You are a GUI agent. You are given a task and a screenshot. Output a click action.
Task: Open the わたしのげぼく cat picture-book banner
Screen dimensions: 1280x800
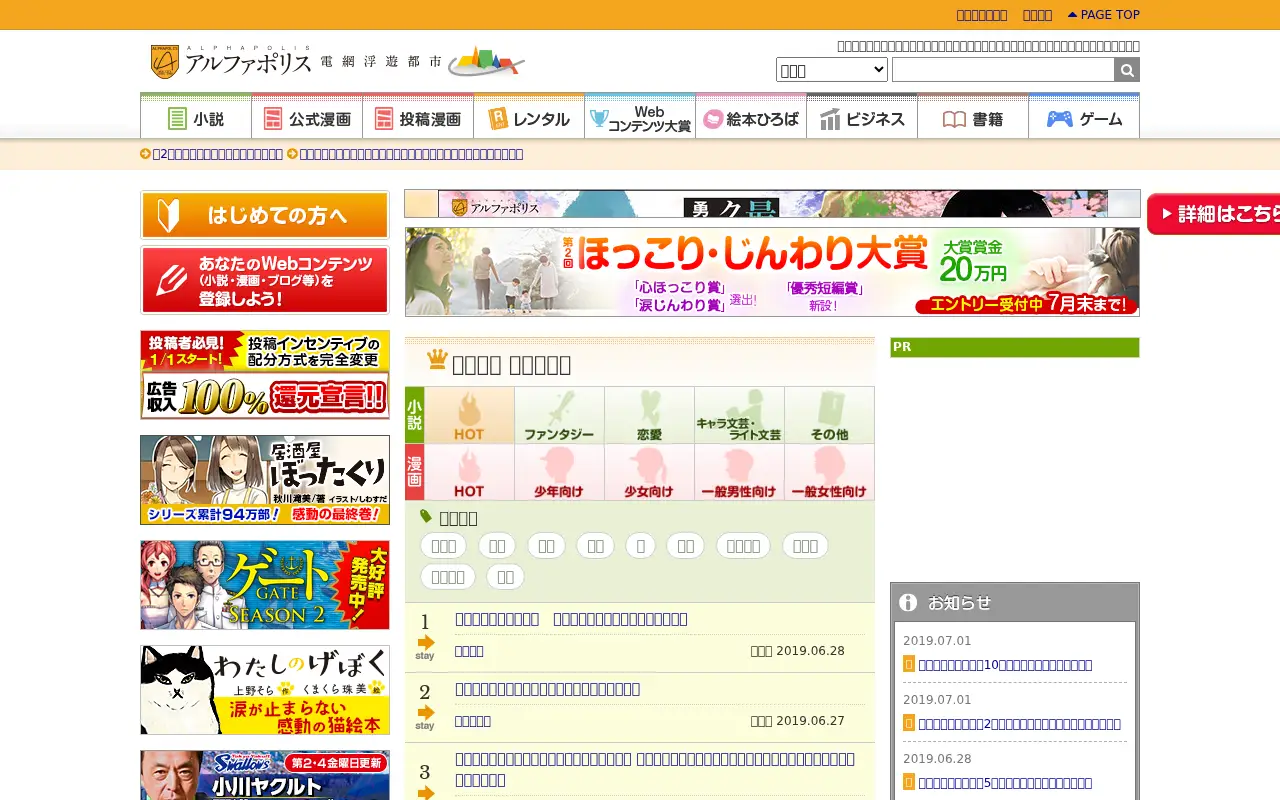click(x=265, y=690)
